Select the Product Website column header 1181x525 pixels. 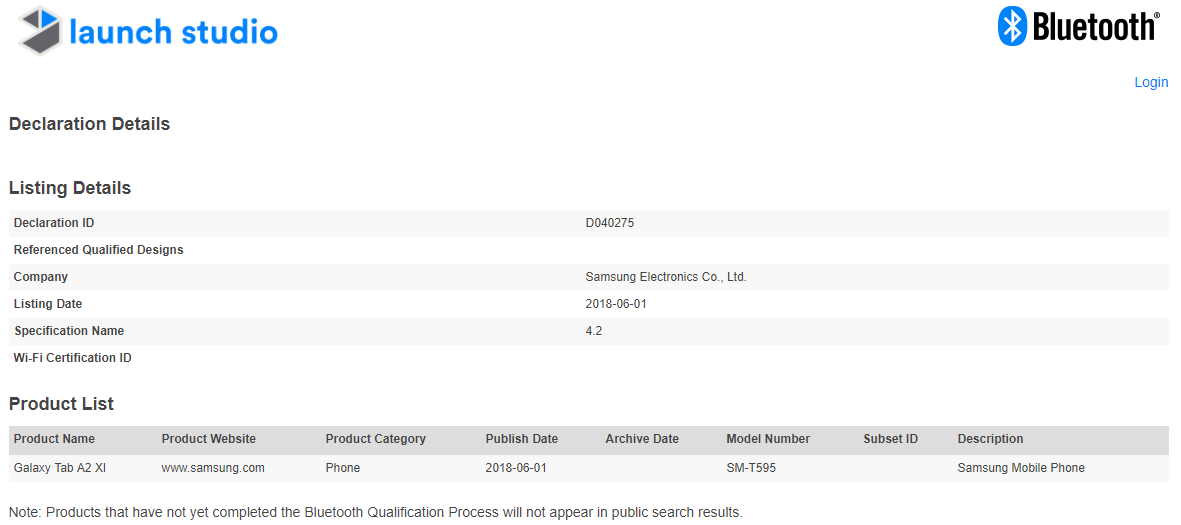pos(208,439)
